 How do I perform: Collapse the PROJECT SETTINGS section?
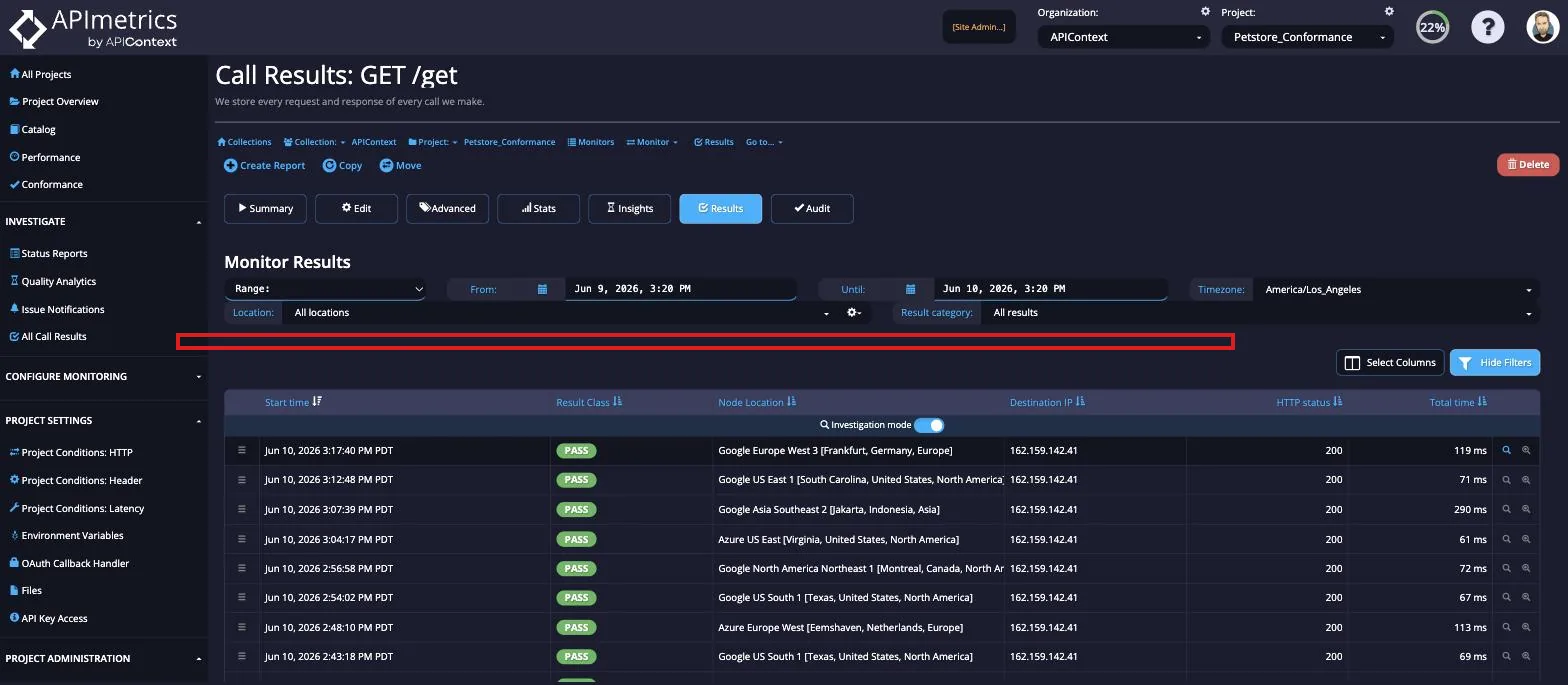pyautogui.click(x=102, y=420)
